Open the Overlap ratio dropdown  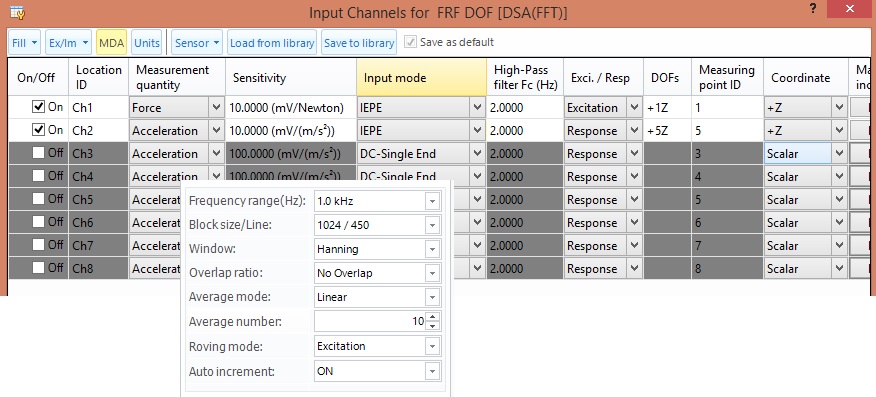(432, 273)
